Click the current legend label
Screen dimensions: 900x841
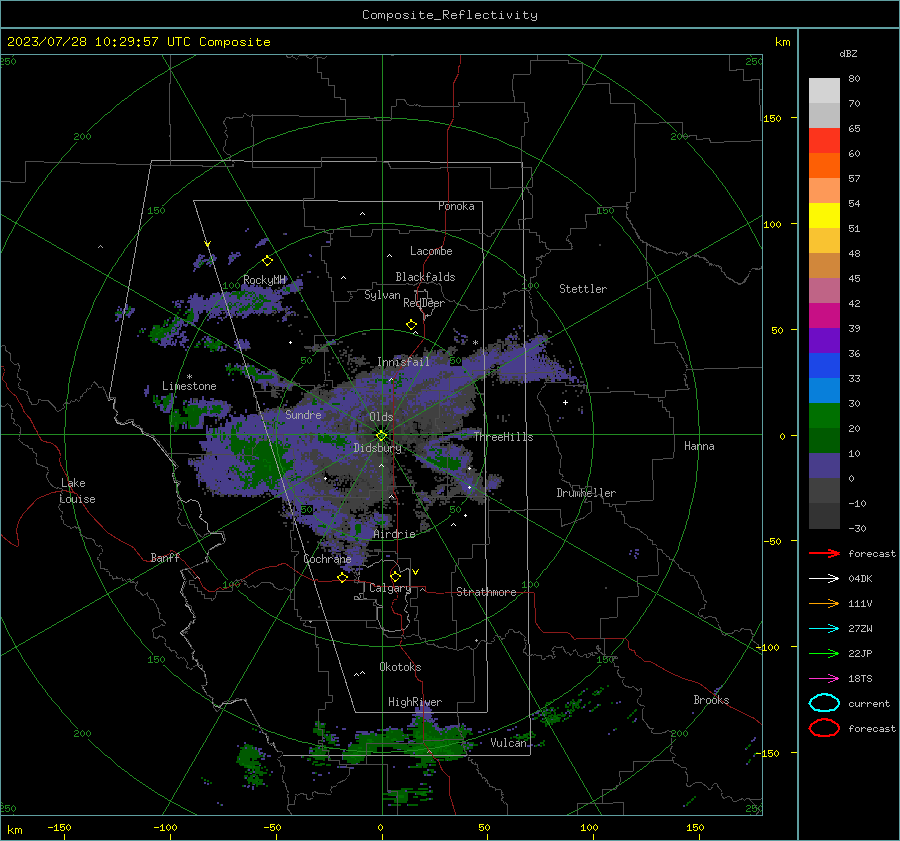pos(869,703)
